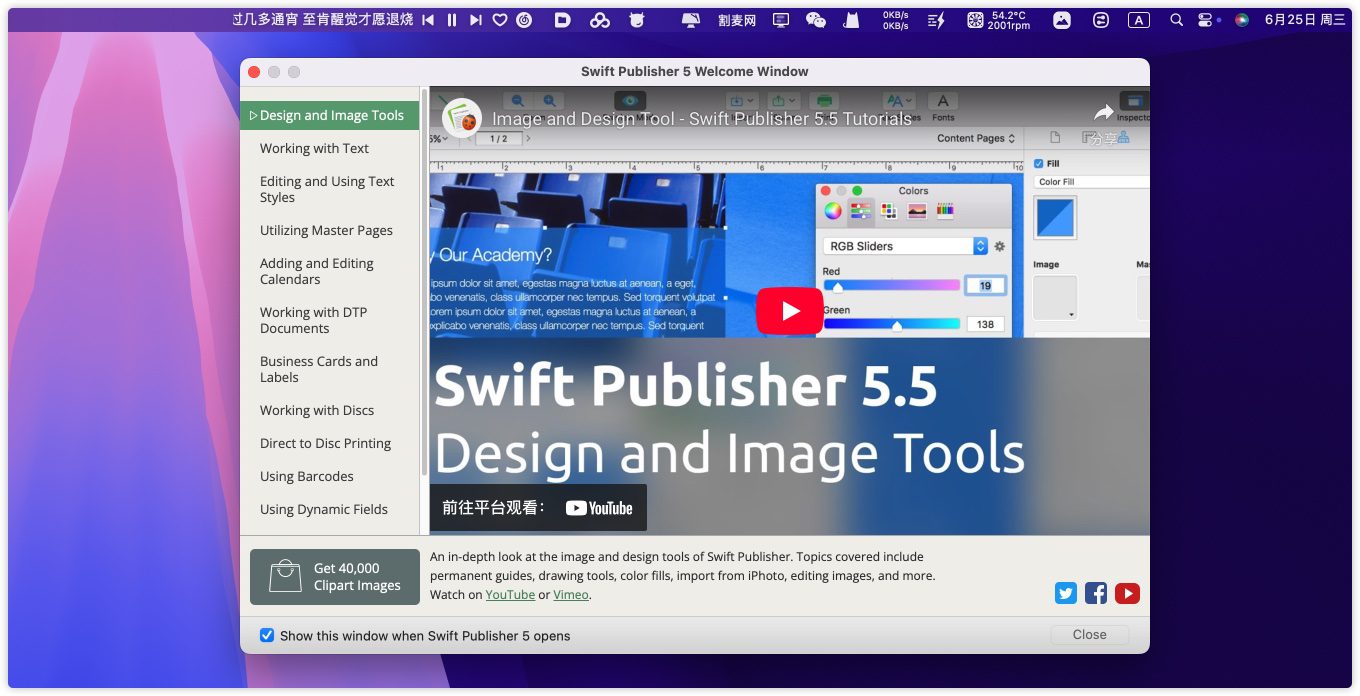Follow the Vimeo link in the description
The image size is (1360, 696).
coord(571,595)
